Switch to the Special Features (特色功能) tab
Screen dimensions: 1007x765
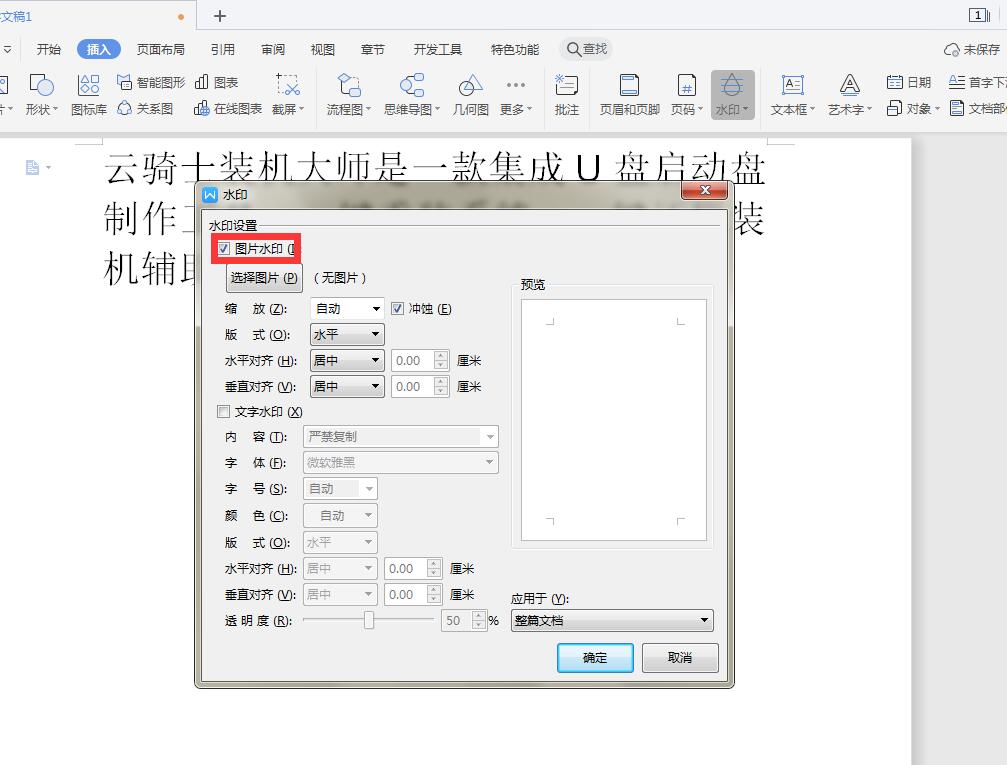tap(514, 49)
